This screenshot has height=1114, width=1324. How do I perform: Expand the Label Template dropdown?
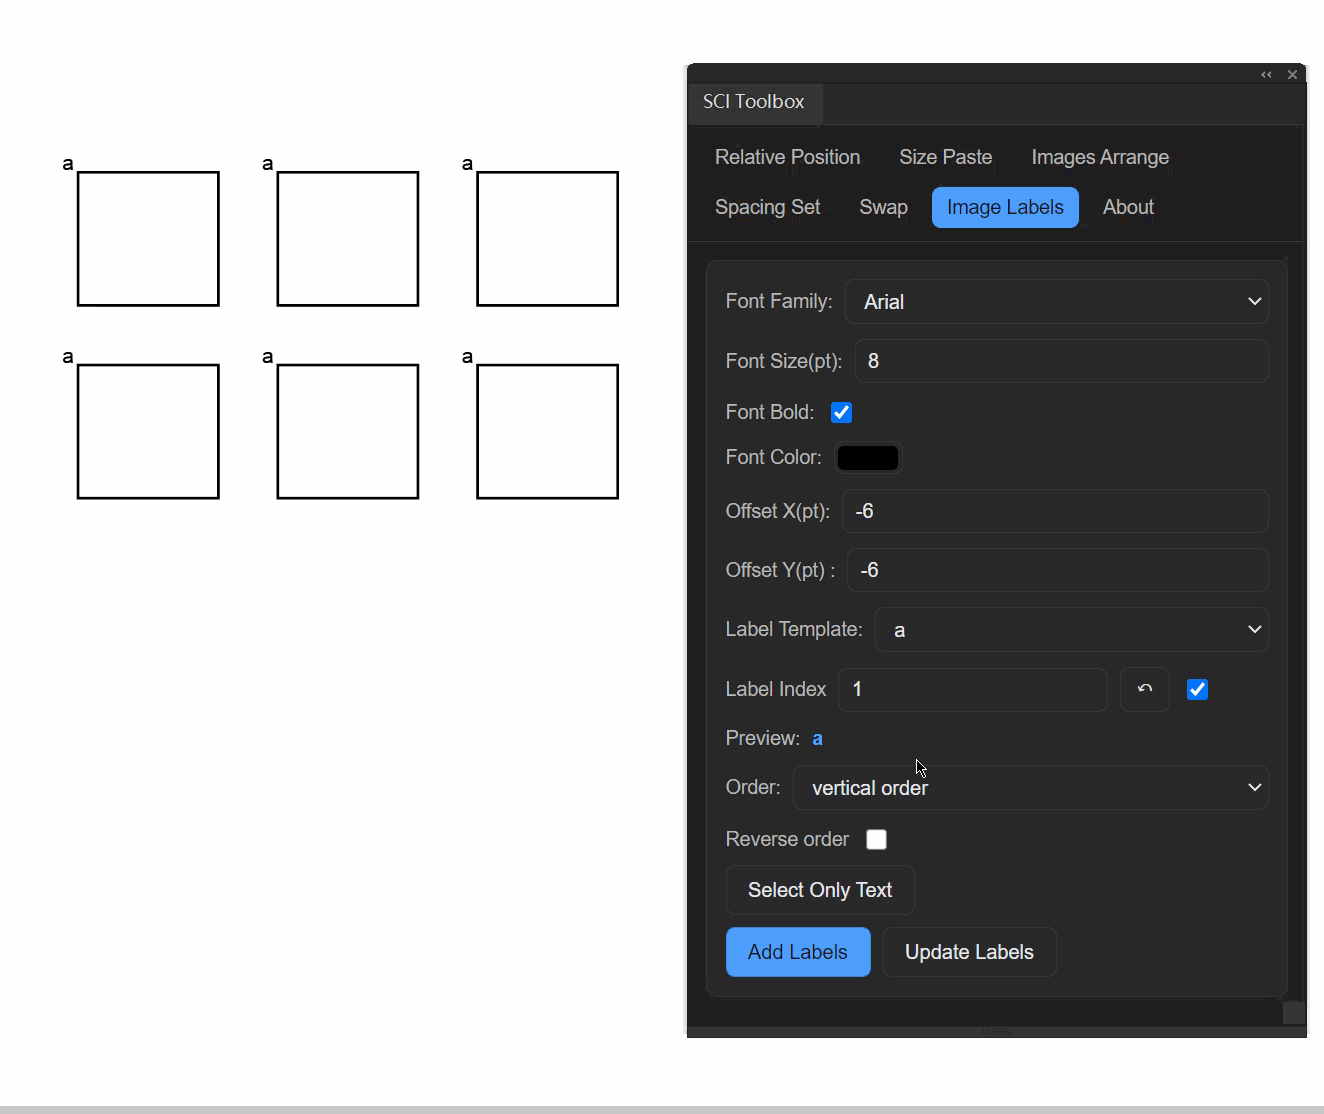(x=1071, y=630)
